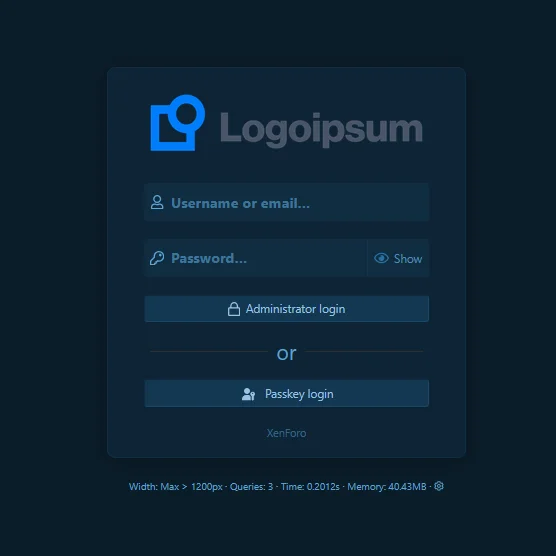This screenshot has width=556, height=556.
Task: Click the key icon in password field
Action: 157,258
